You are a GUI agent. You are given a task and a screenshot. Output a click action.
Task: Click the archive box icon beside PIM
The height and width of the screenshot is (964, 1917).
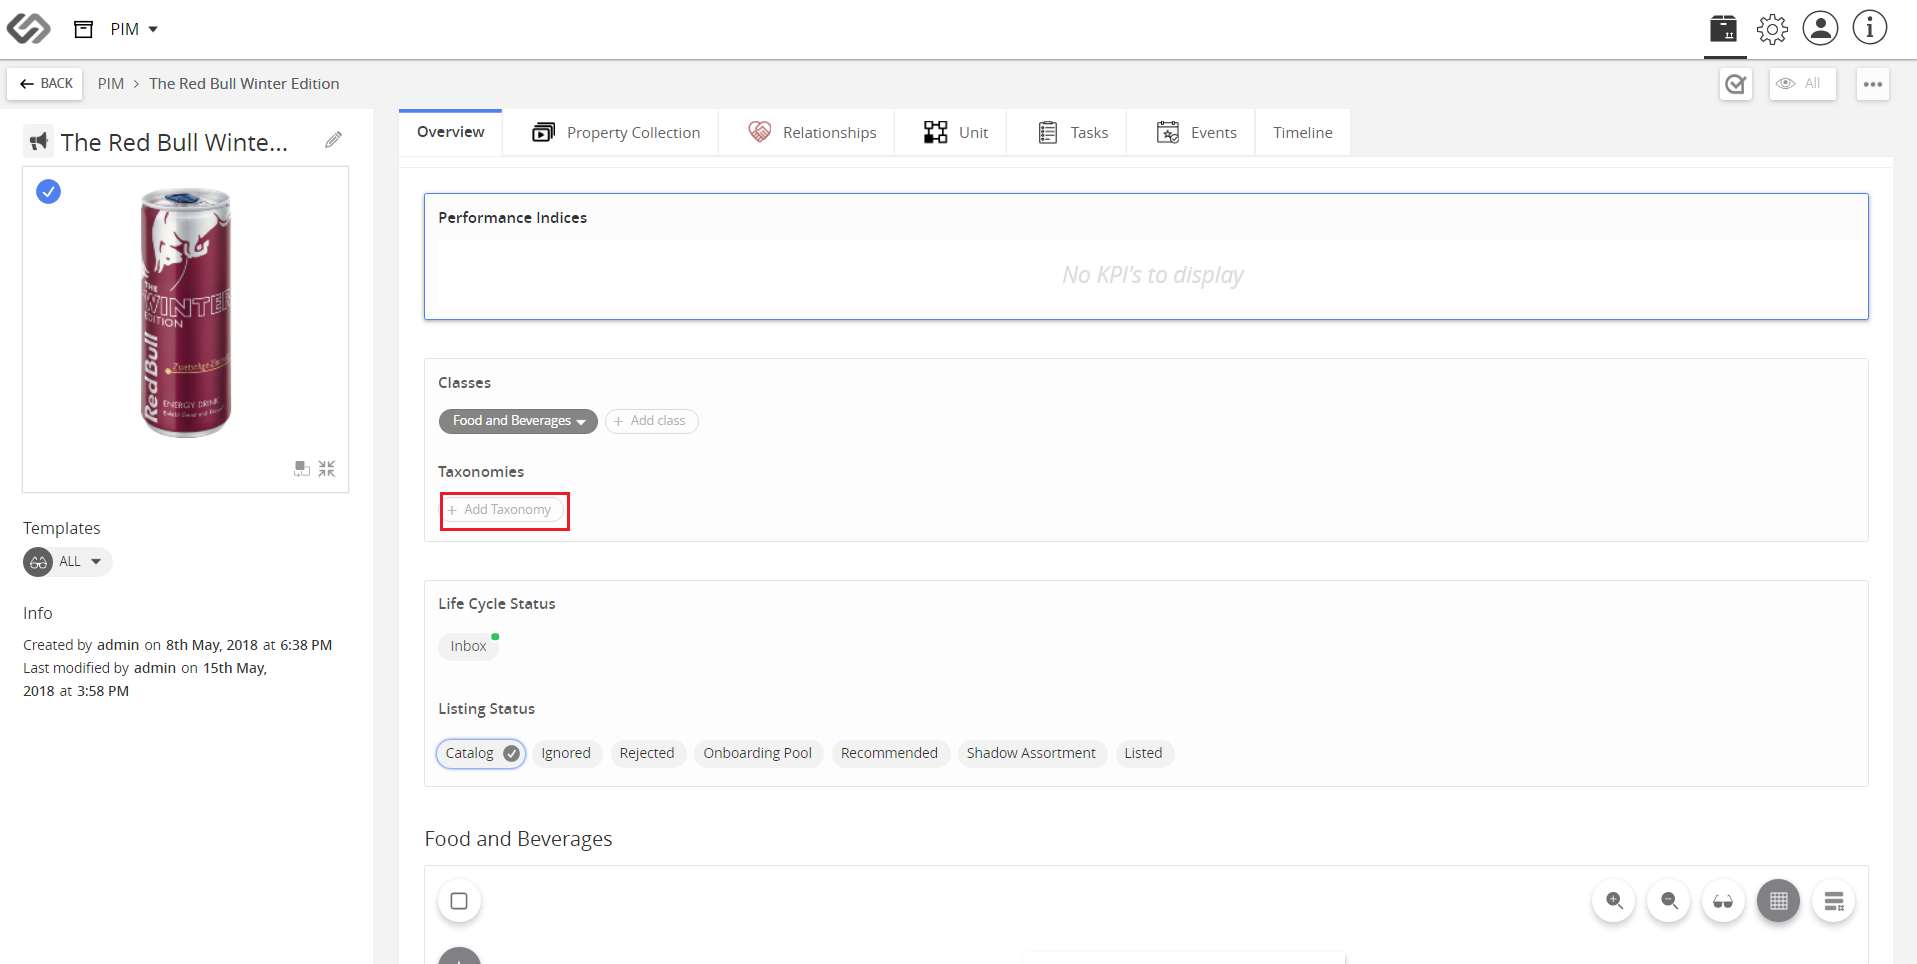click(x=84, y=29)
